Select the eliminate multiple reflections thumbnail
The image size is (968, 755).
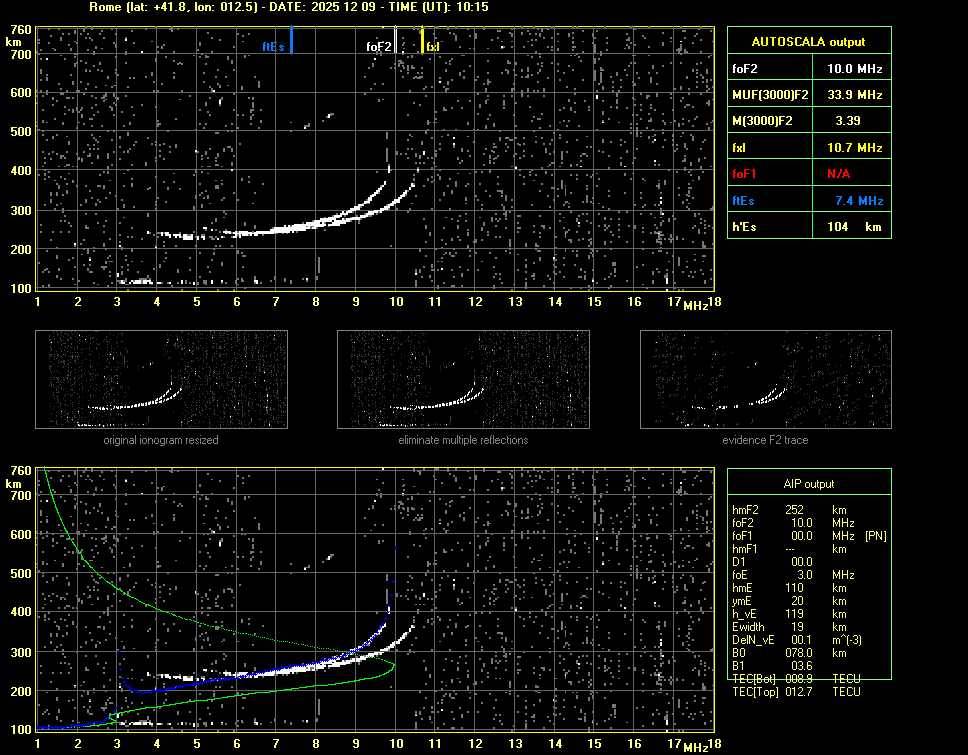click(x=463, y=381)
